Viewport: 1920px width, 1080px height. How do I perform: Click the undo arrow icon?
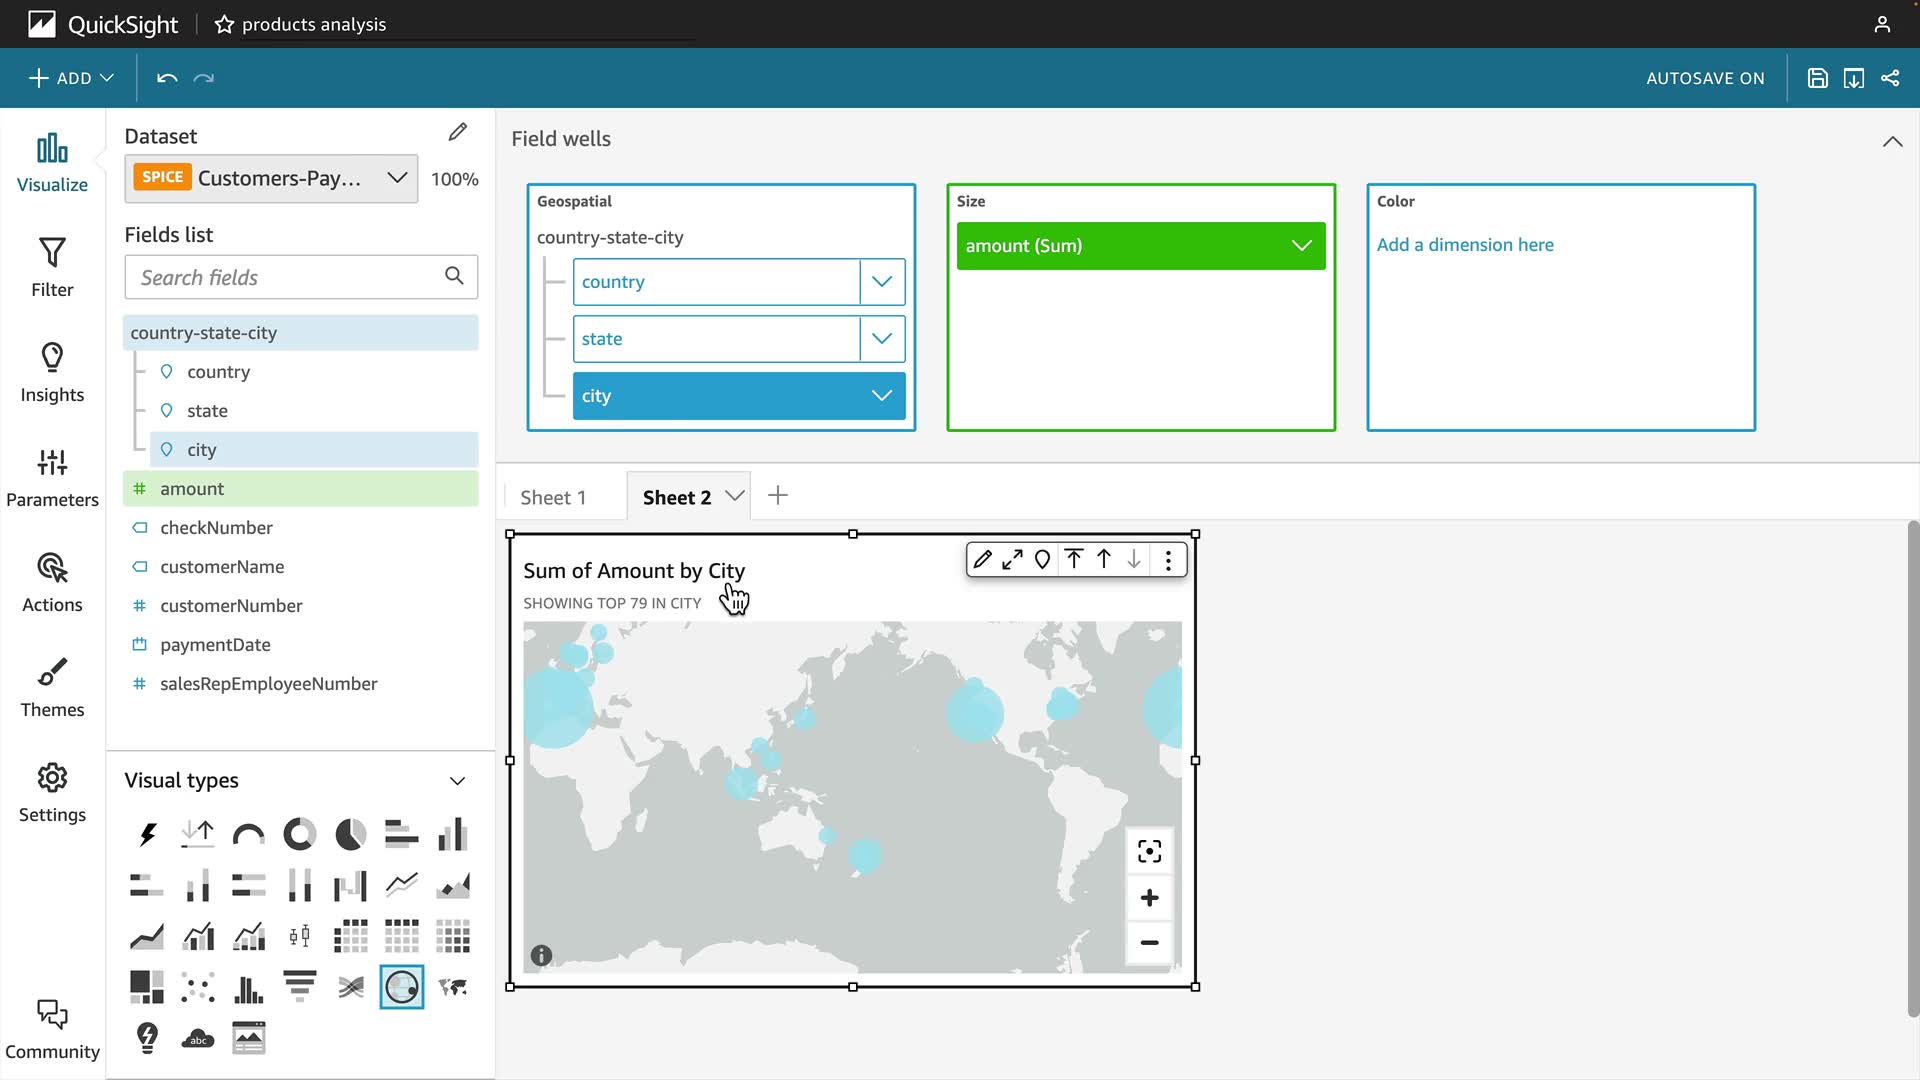click(x=167, y=78)
